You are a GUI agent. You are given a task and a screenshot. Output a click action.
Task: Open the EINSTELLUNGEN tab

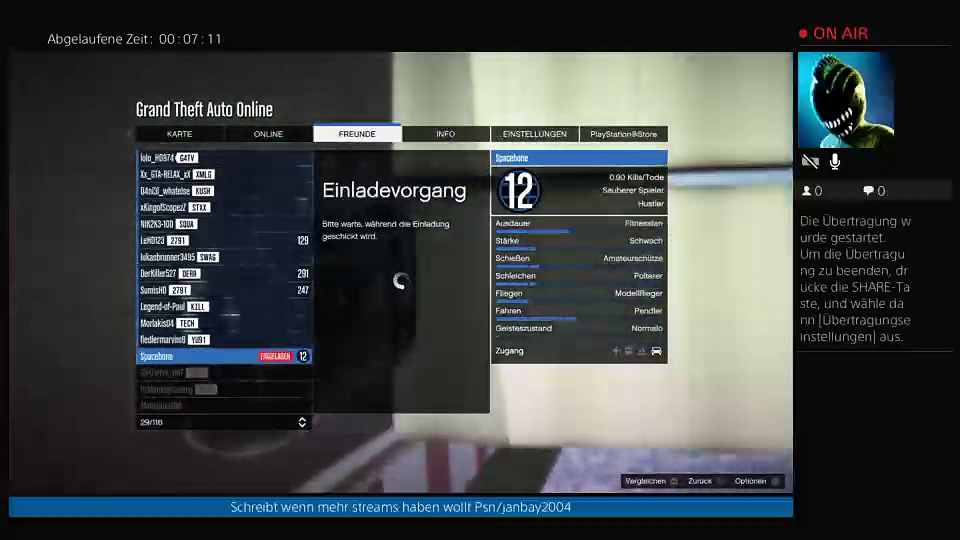534,134
